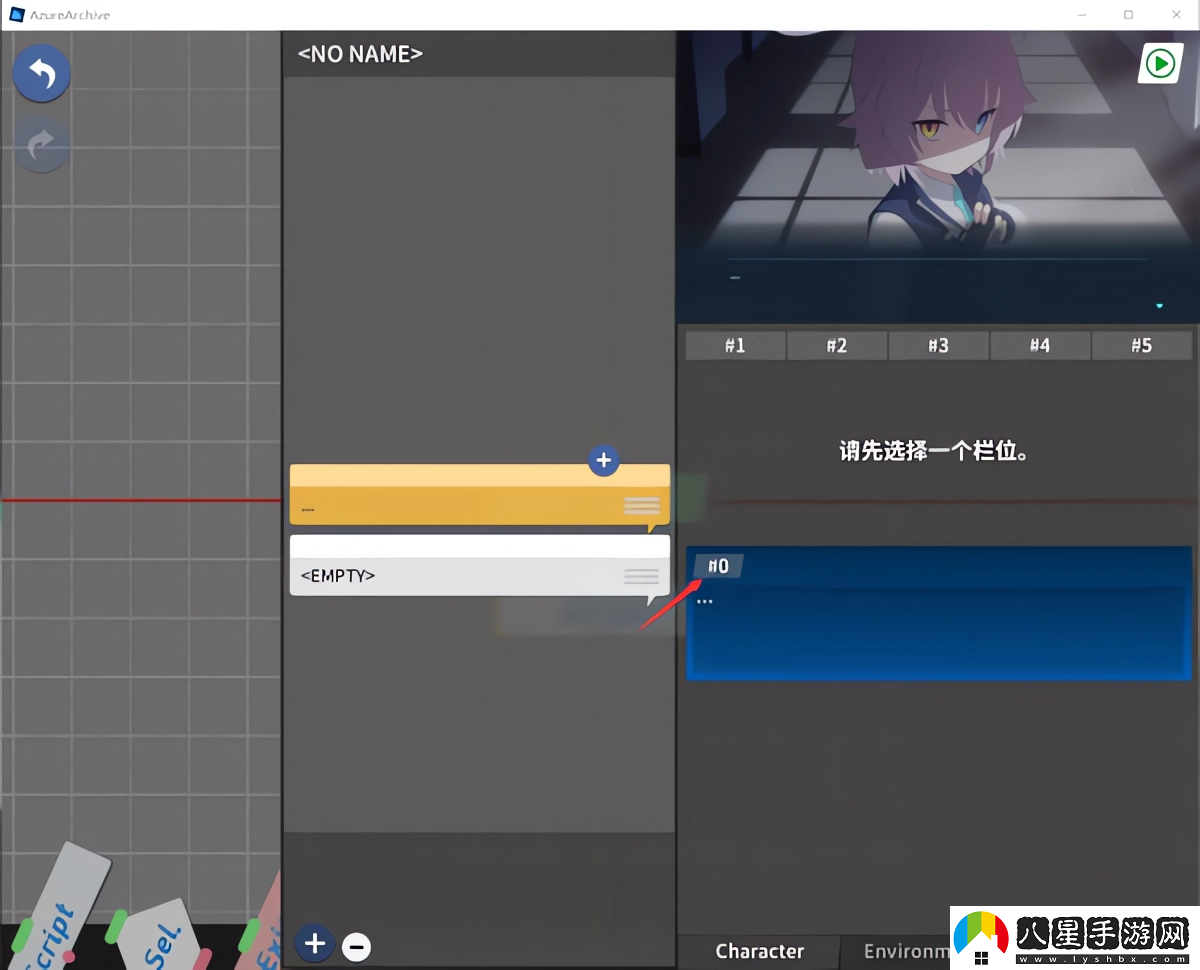Viewport: 1200px width, 970px height.
Task: Click the blue dialogue text box
Action: coord(939,614)
